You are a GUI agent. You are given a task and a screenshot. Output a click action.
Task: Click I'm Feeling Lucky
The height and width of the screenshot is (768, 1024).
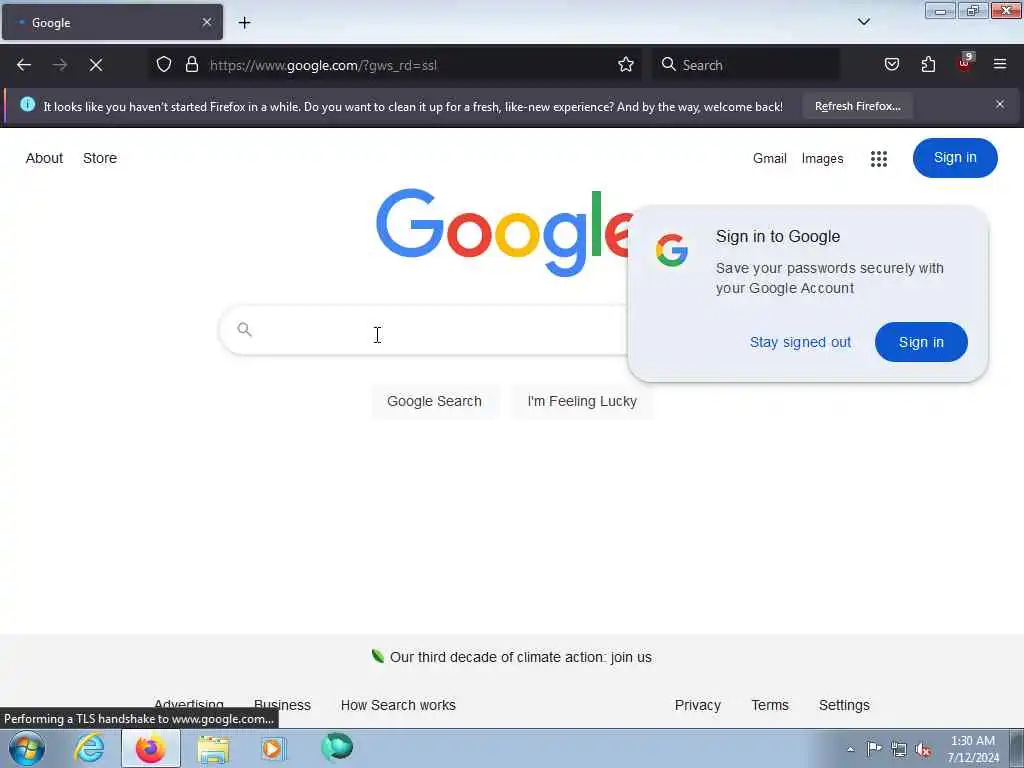(582, 401)
